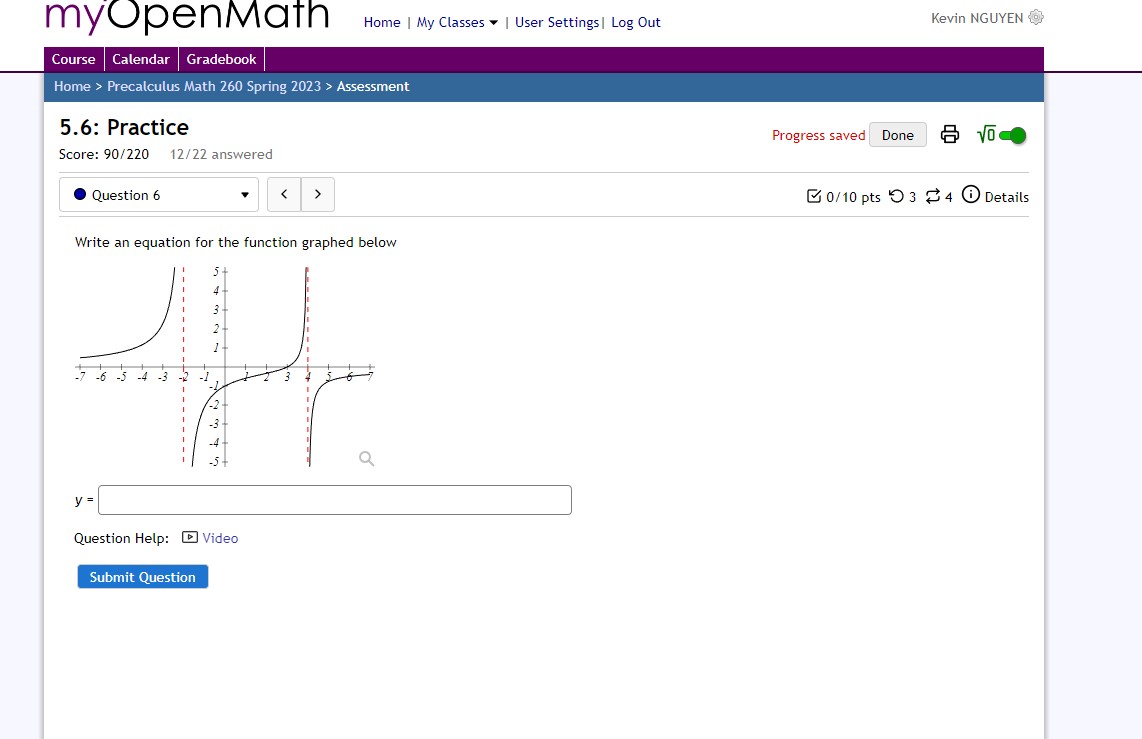This screenshot has width=1142, height=739.
Task: Click the 0/10 pts checkmark score icon
Action: (814, 196)
